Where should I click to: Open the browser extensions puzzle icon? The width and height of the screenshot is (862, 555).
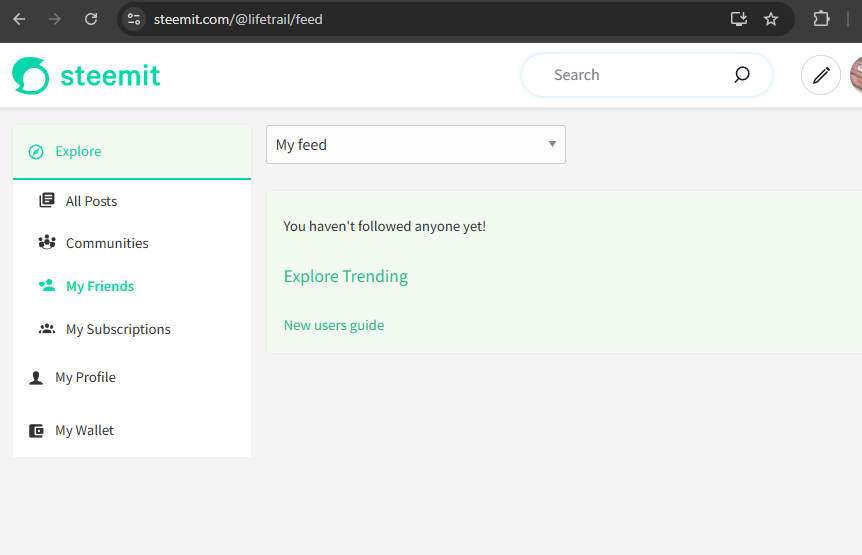point(821,19)
